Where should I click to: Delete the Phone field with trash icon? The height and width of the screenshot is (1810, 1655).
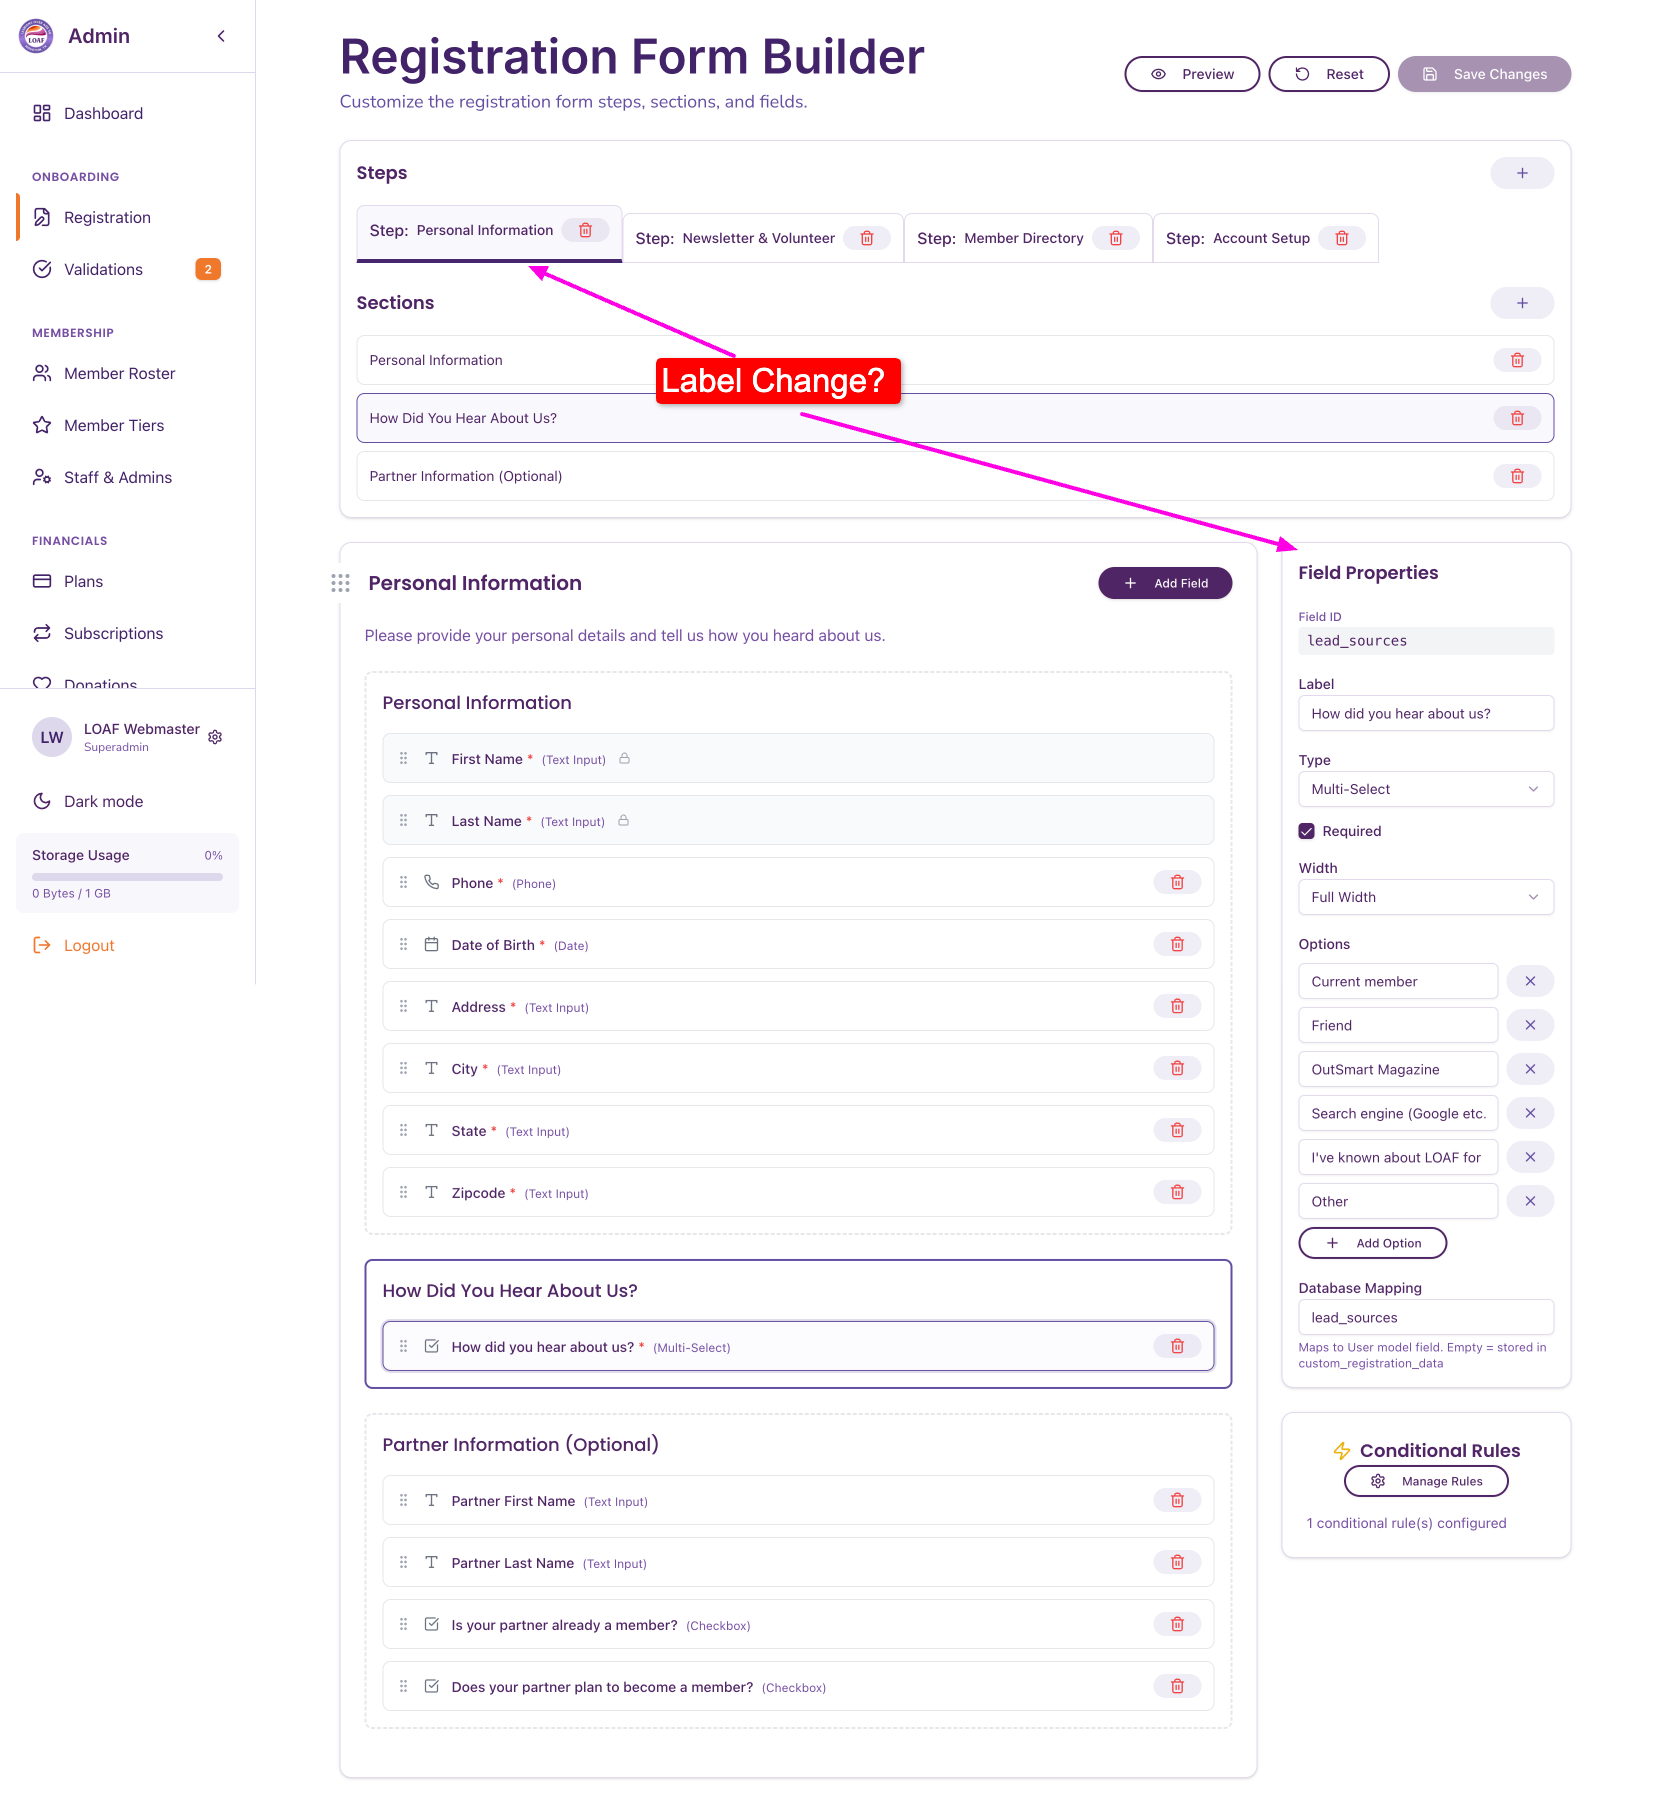(1177, 882)
